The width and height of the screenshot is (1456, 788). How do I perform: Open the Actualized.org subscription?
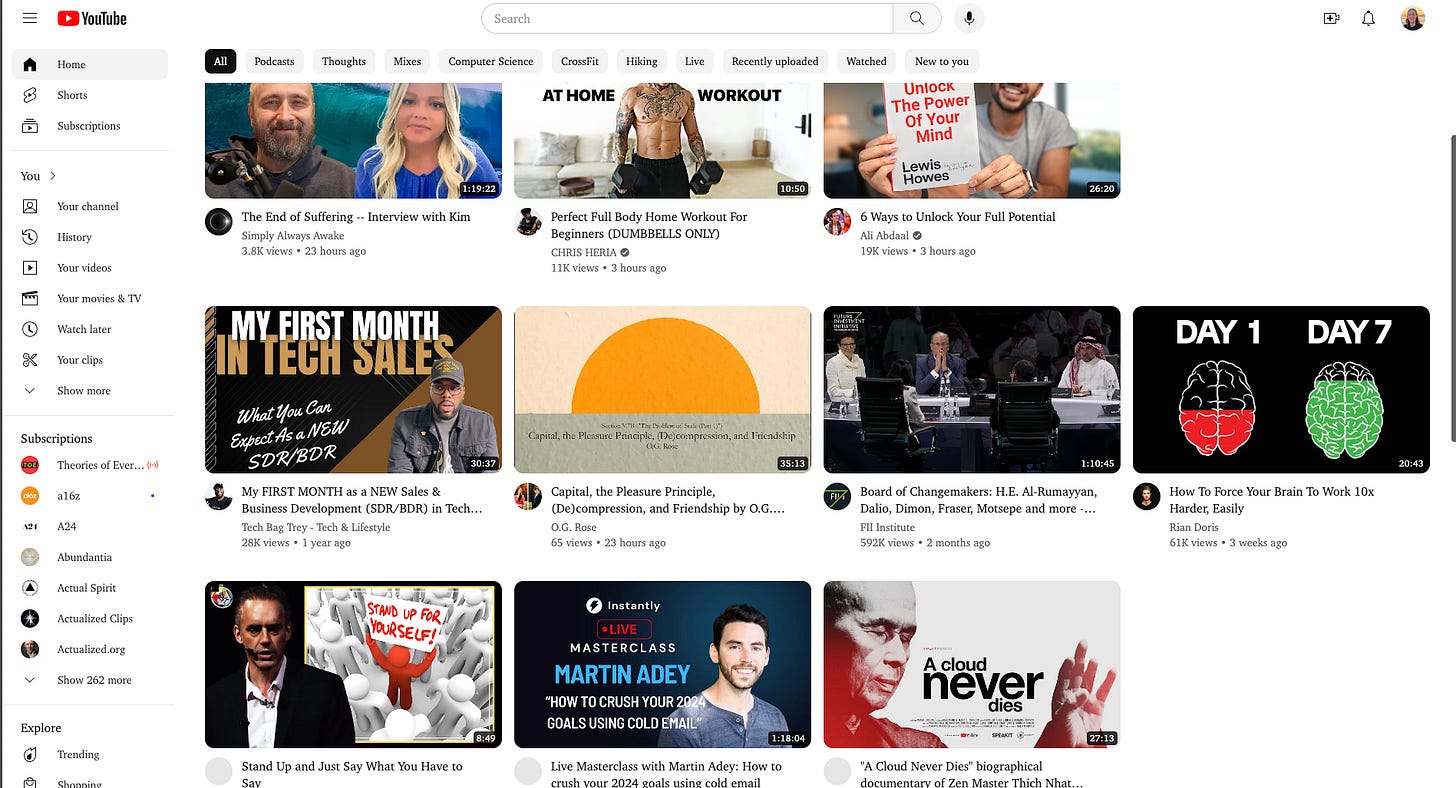[89, 649]
